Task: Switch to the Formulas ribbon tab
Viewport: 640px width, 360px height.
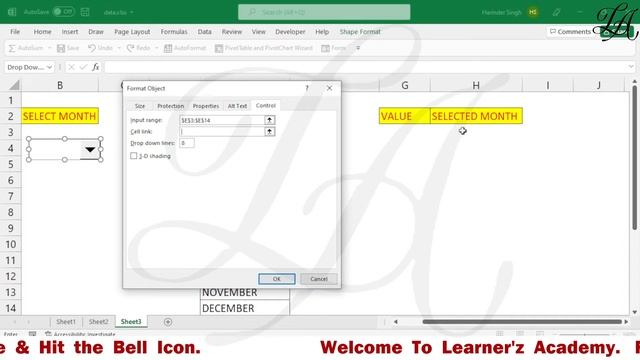Action: click(174, 32)
